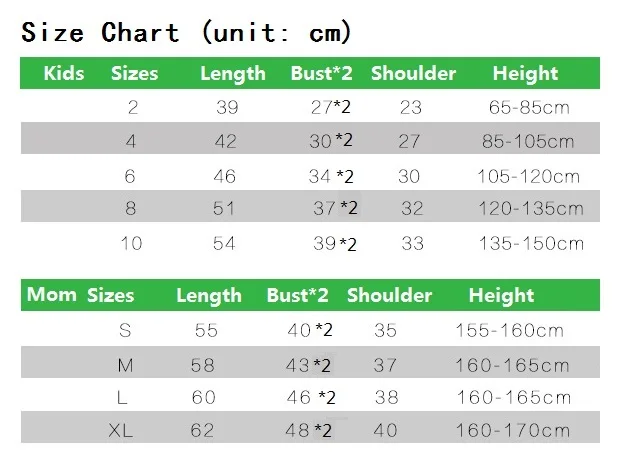This screenshot has height=465, width=628.
Task: Click kids size 10 cell
Action: (131, 244)
